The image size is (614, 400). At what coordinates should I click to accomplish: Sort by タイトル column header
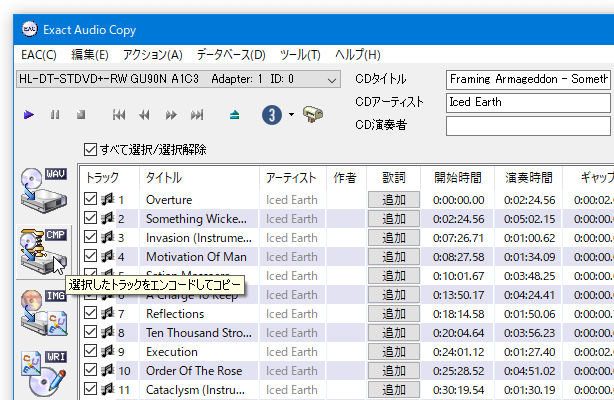(x=199, y=178)
